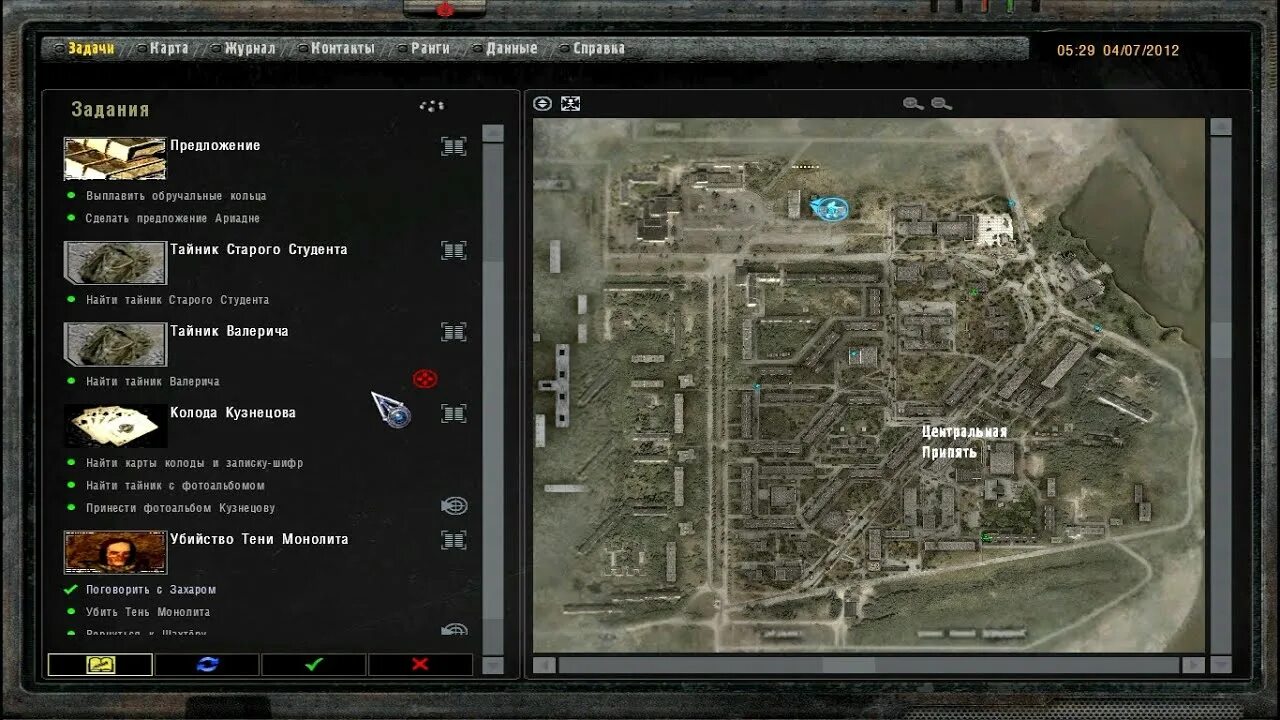Click the red X filter button
Image resolution: width=1280 pixels, height=720 pixels.
pyautogui.click(x=420, y=664)
